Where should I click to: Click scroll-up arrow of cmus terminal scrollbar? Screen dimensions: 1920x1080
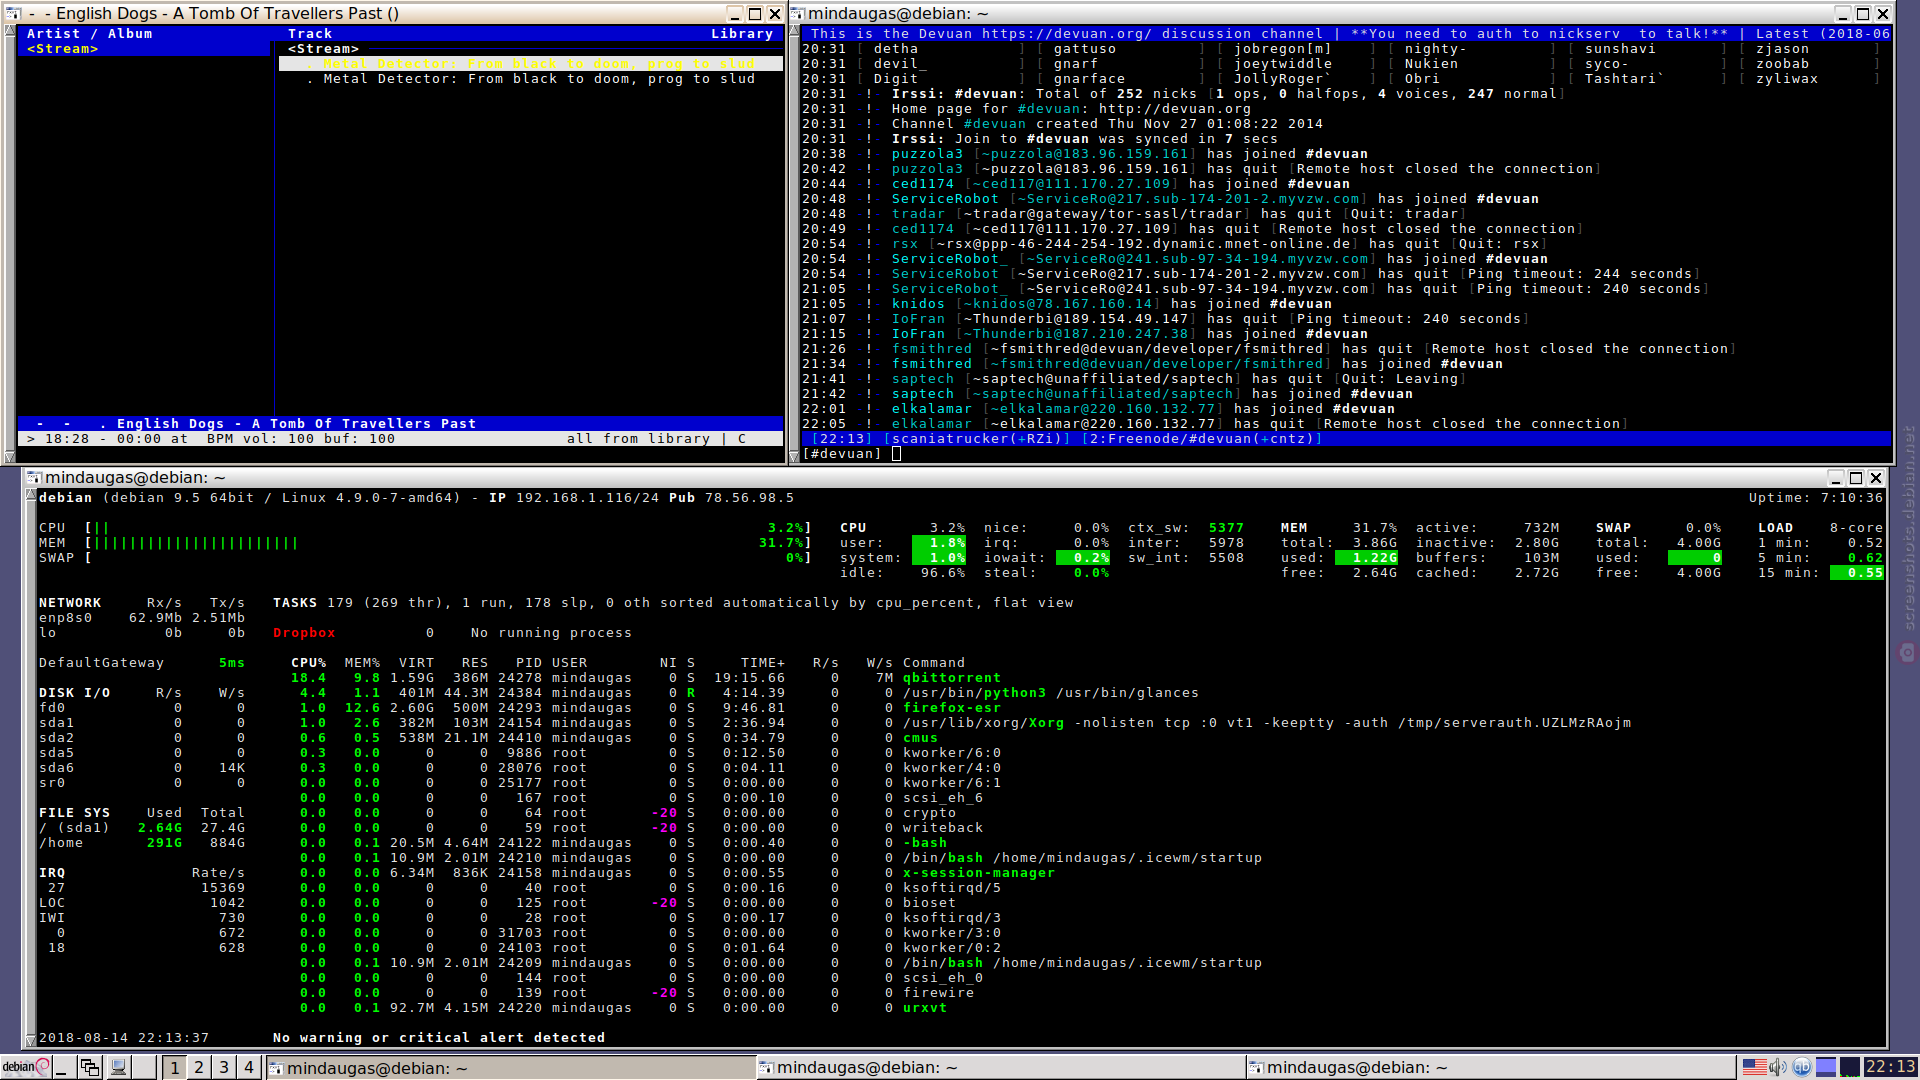point(10,31)
